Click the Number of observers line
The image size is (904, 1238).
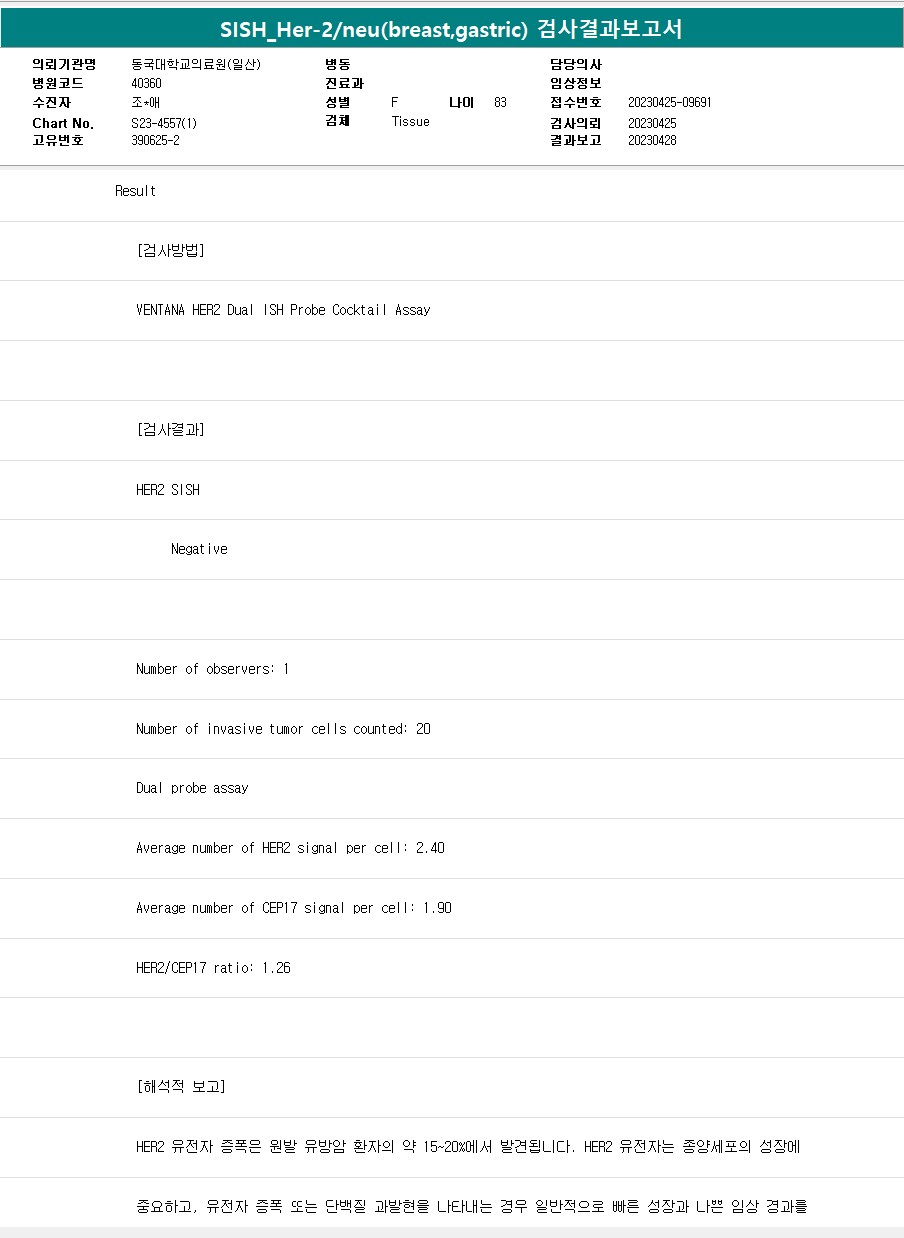(212, 669)
